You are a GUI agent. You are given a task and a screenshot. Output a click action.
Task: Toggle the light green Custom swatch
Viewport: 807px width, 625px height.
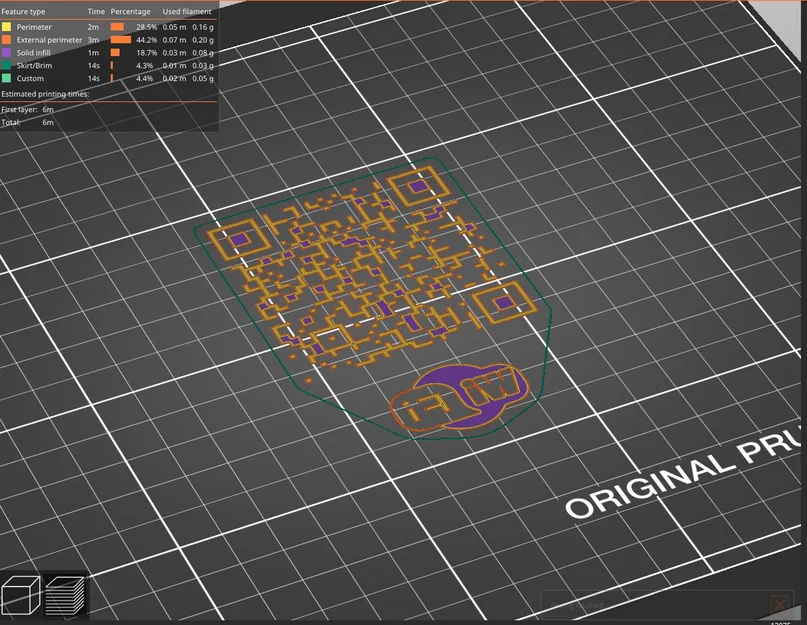(7, 78)
